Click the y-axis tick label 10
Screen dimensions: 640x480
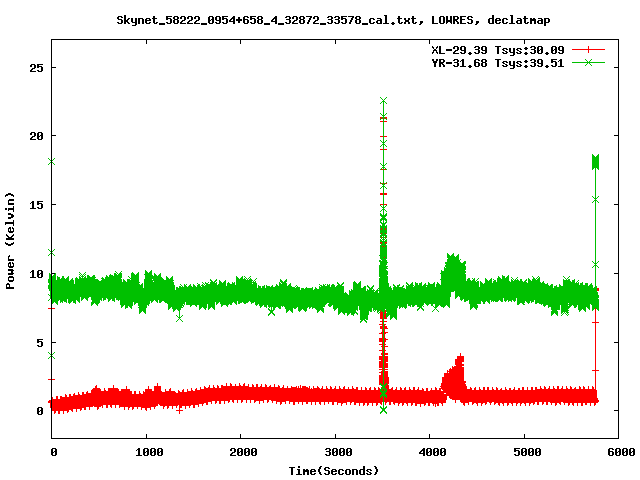pyautogui.click(x=36, y=274)
